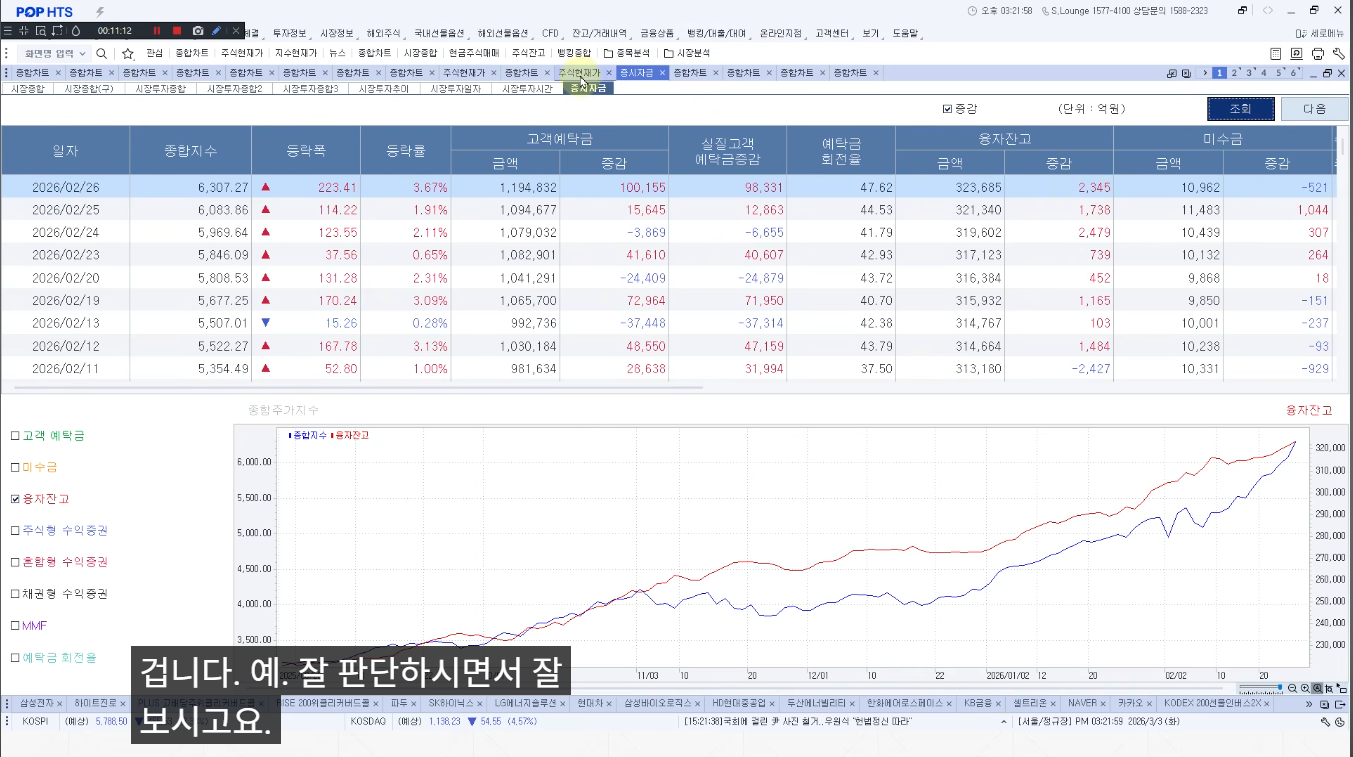Open the recorder's hamburger menu icon

pos(10,31)
